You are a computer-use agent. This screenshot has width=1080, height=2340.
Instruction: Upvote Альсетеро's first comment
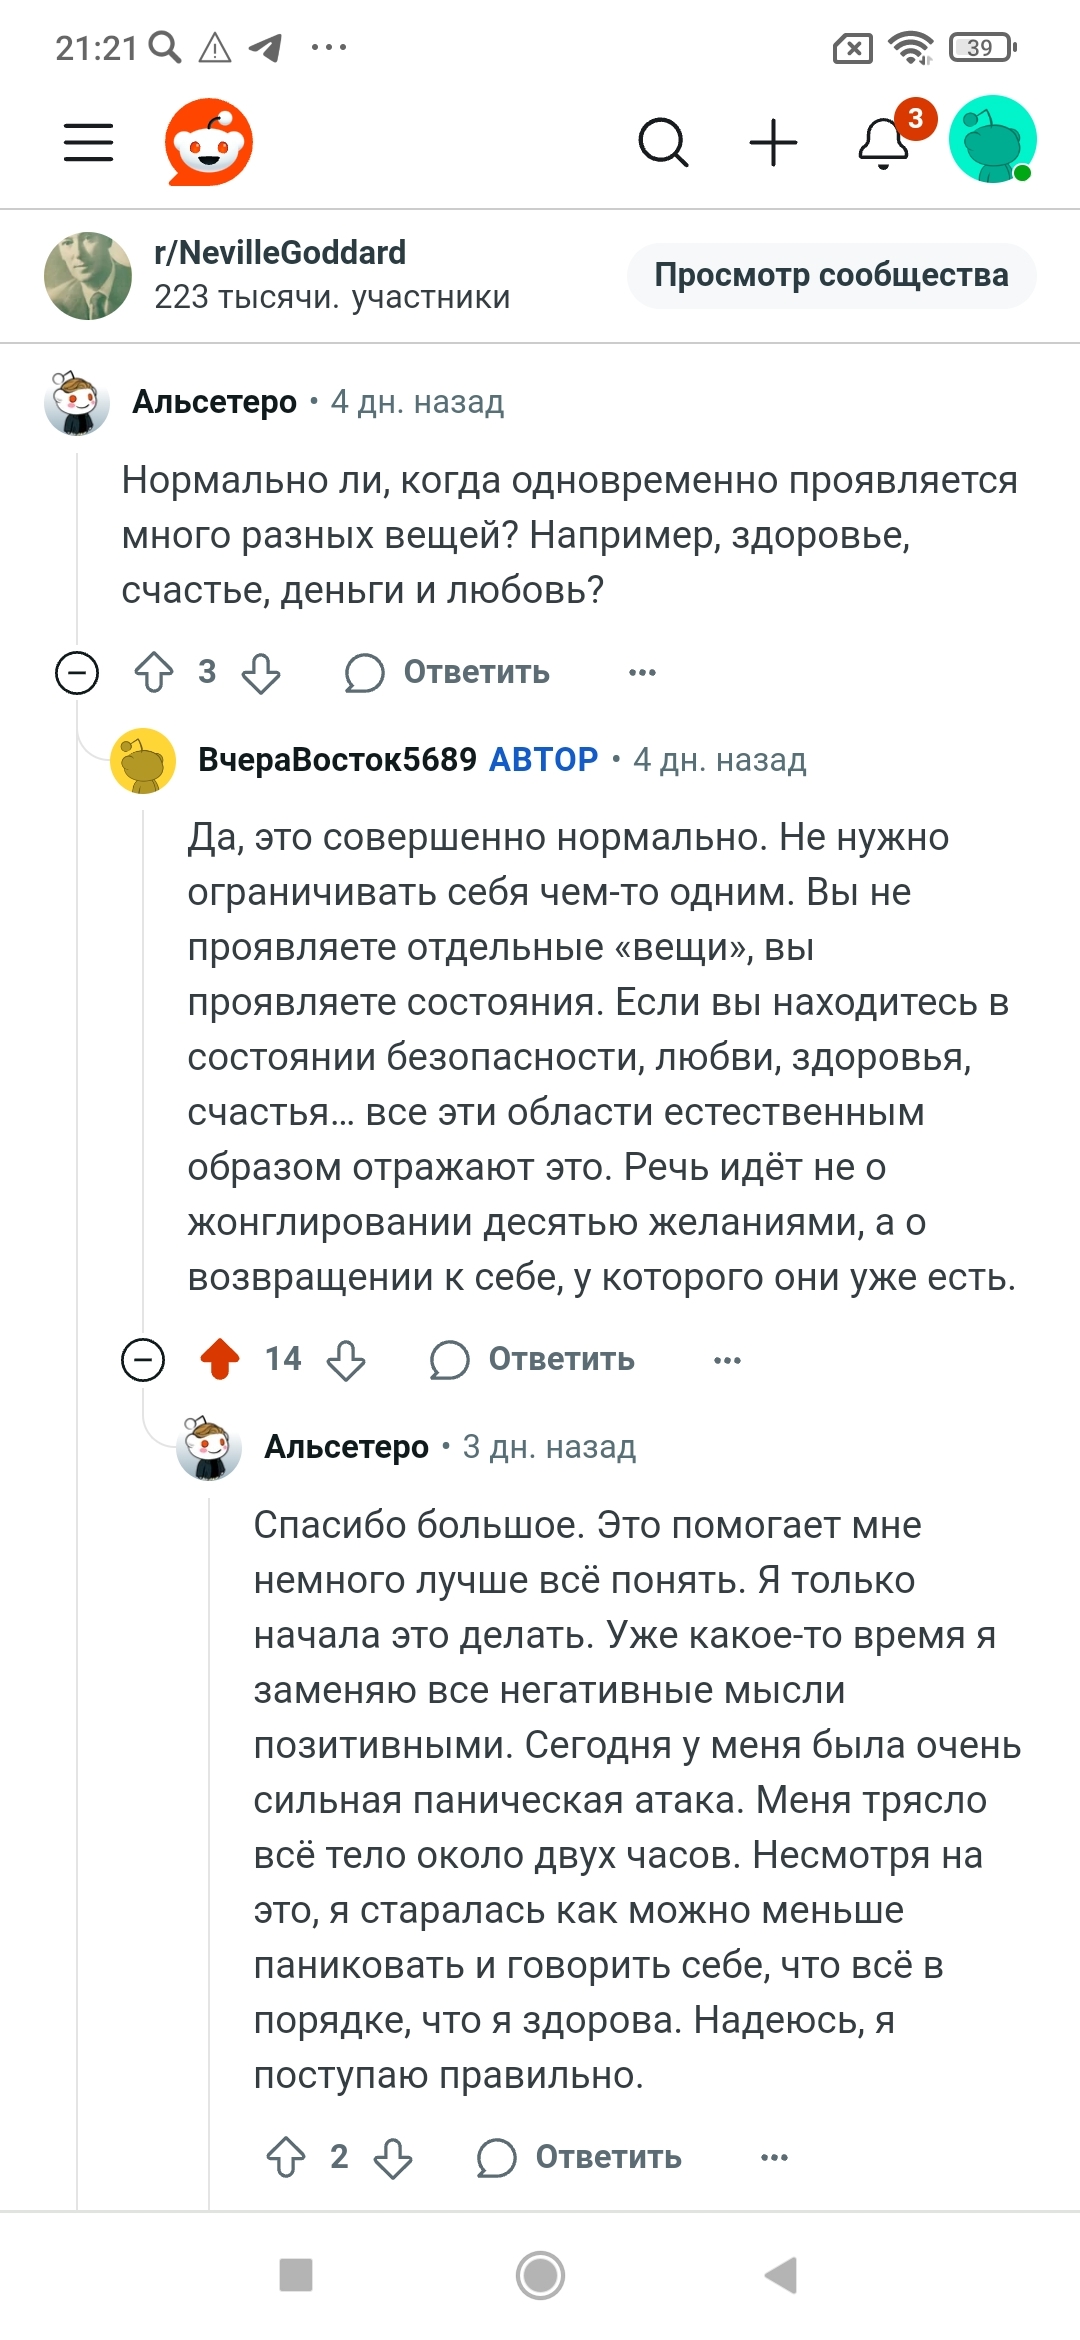click(x=154, y=672)
